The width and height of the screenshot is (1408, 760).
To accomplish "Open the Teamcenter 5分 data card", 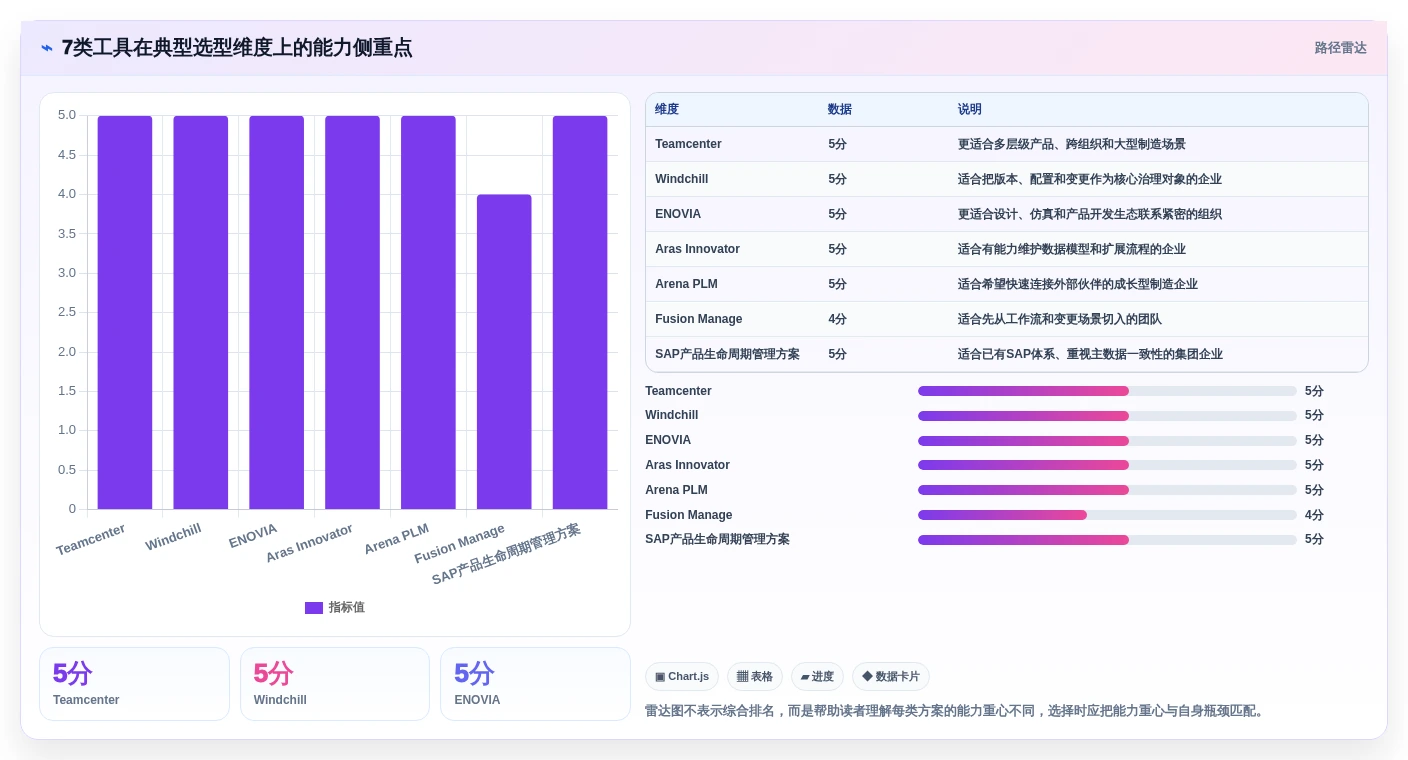I will (x=134, y=684).
